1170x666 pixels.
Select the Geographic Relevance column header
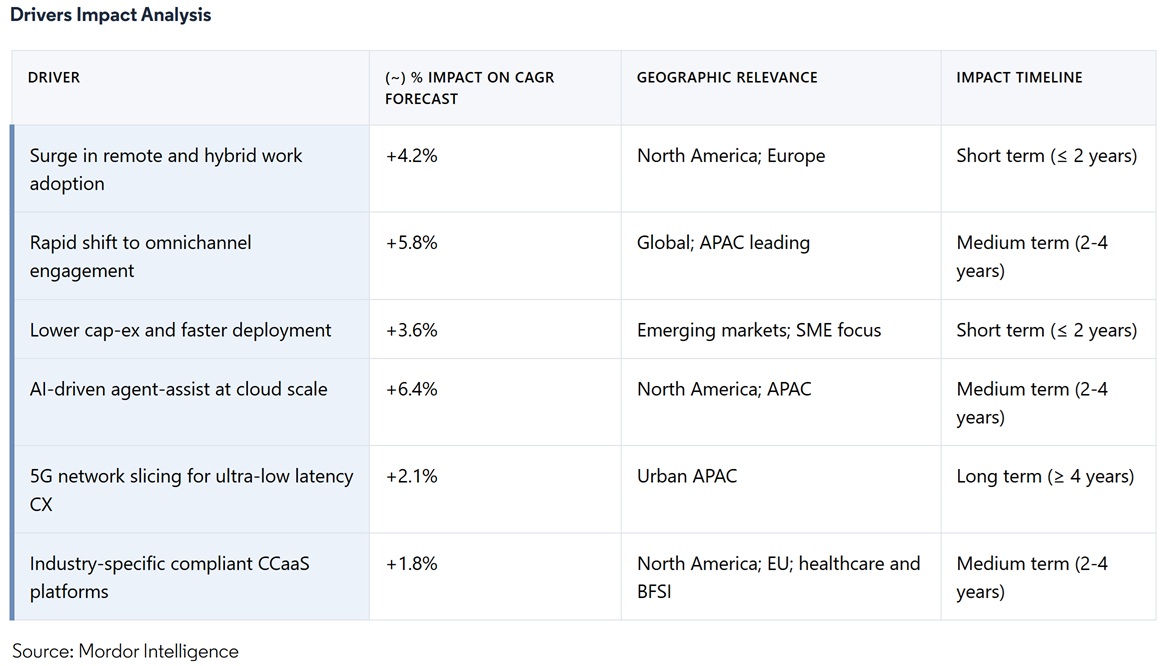click(x=727, y=77)
